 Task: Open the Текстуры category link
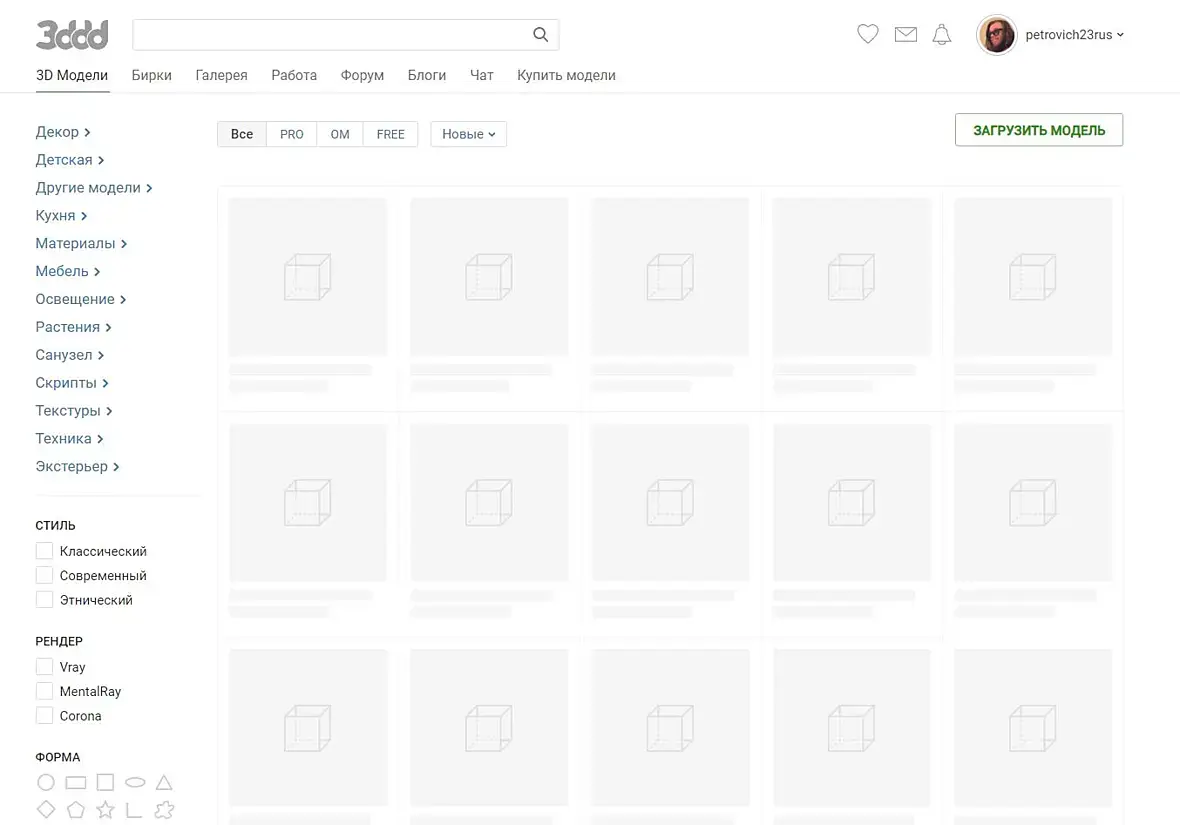(x=74, y=410)
